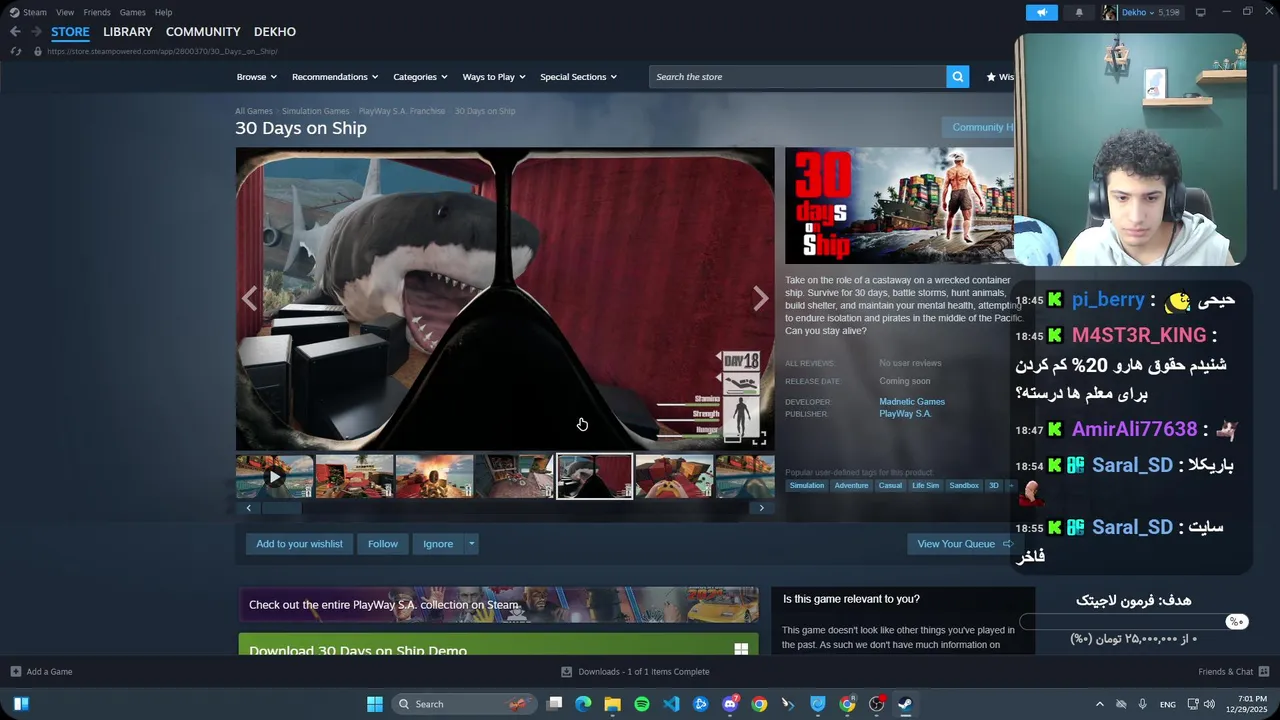Click Add to your wishlist
This screenshot has width=1280, height=720.
[299, 544]
